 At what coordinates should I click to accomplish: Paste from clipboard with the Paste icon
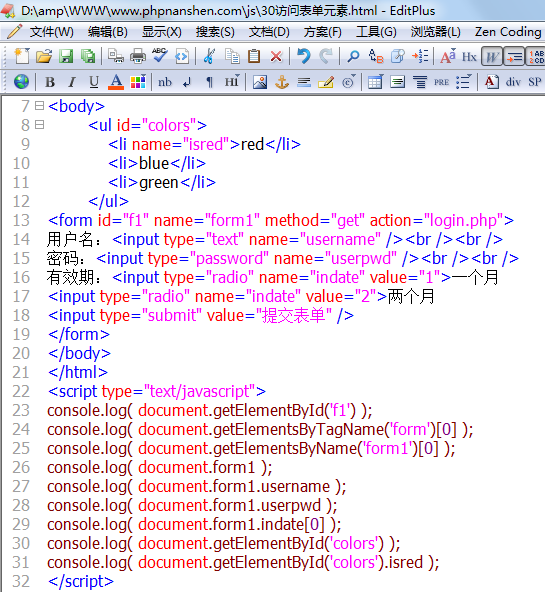pos(254,57)
